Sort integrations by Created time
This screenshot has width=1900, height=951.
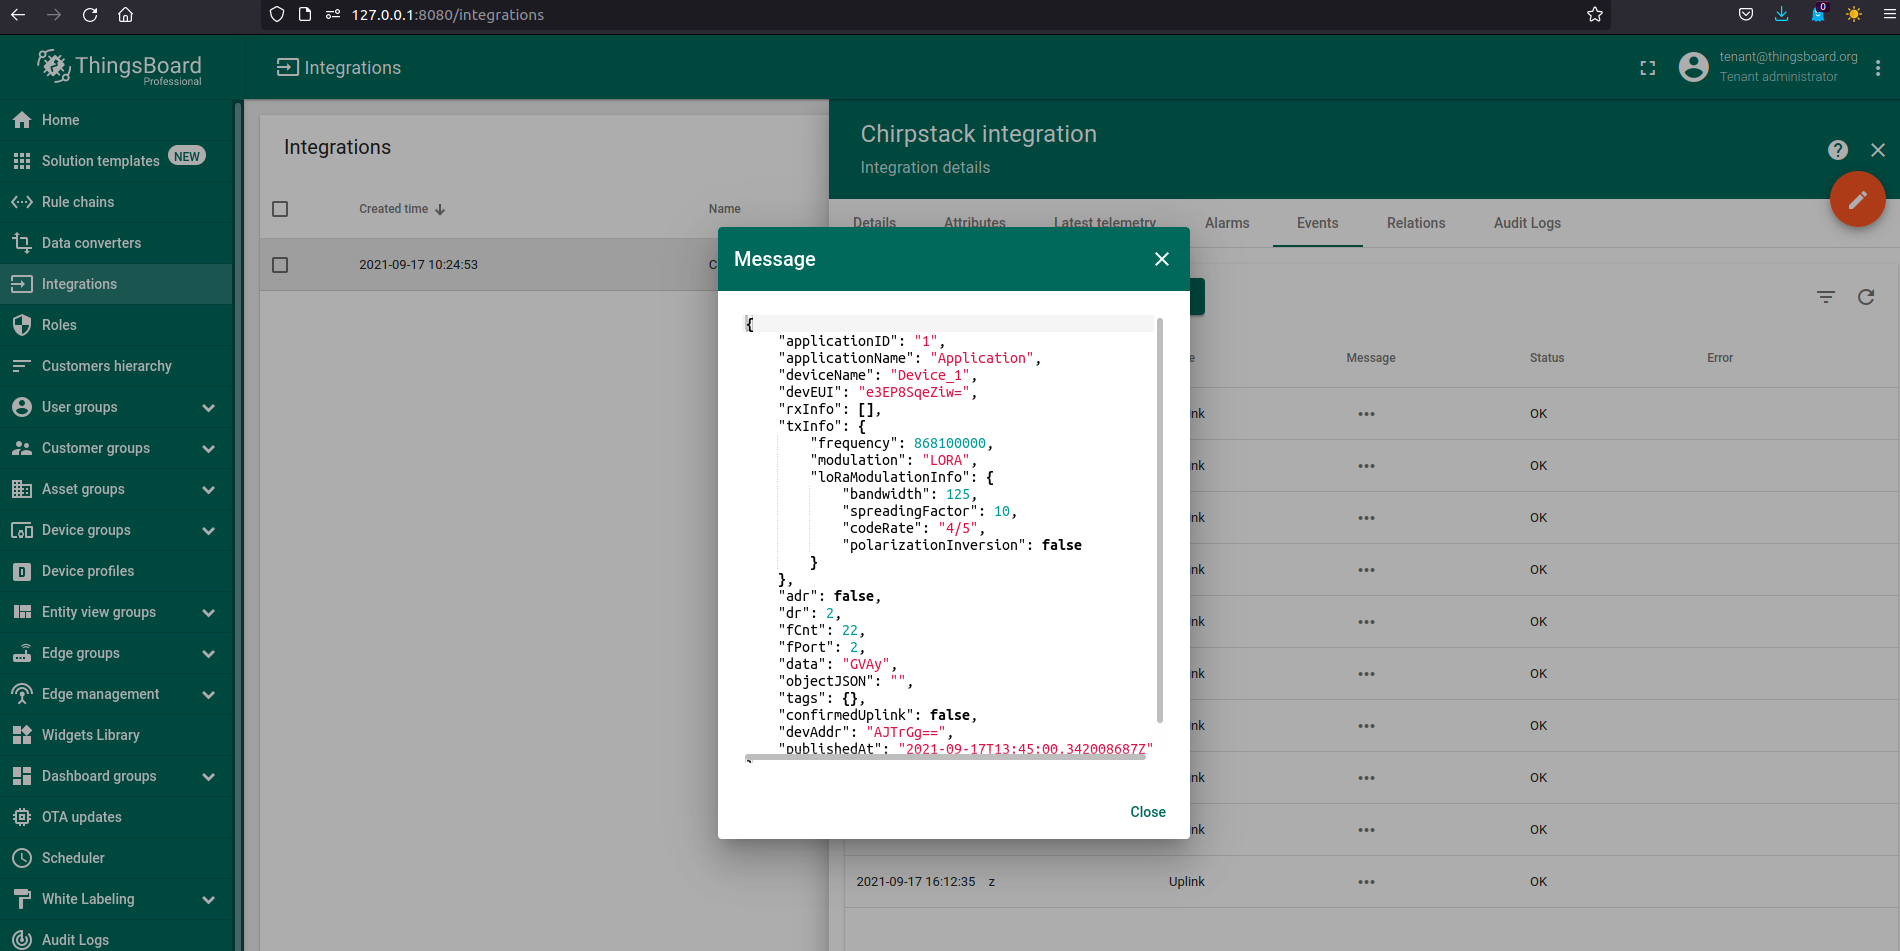401,209
